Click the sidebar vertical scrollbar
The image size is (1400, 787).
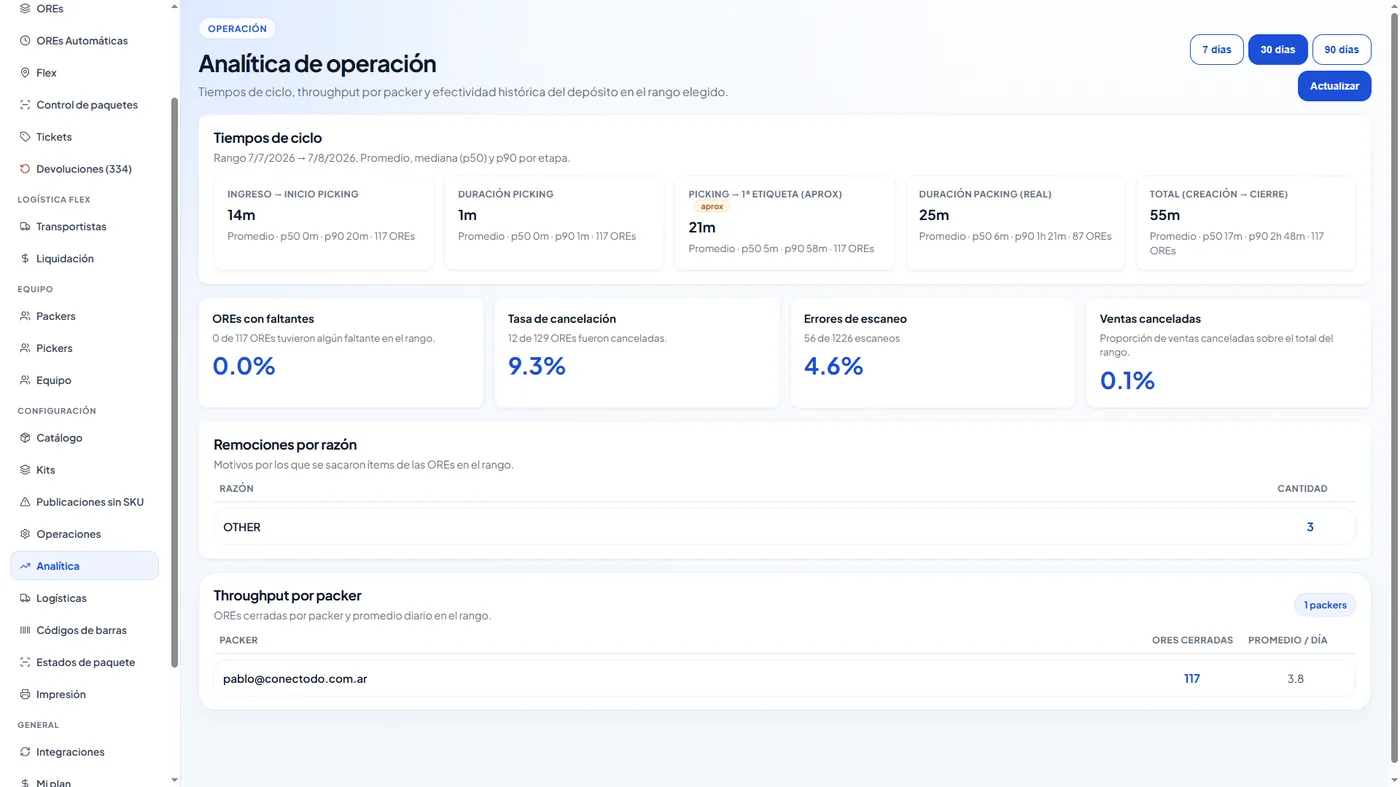(175, 382)
